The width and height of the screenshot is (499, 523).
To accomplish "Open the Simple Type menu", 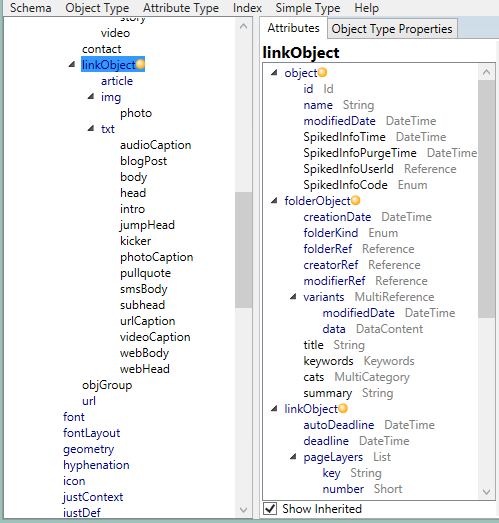I will pyautogui.click(x=308, y=8).
